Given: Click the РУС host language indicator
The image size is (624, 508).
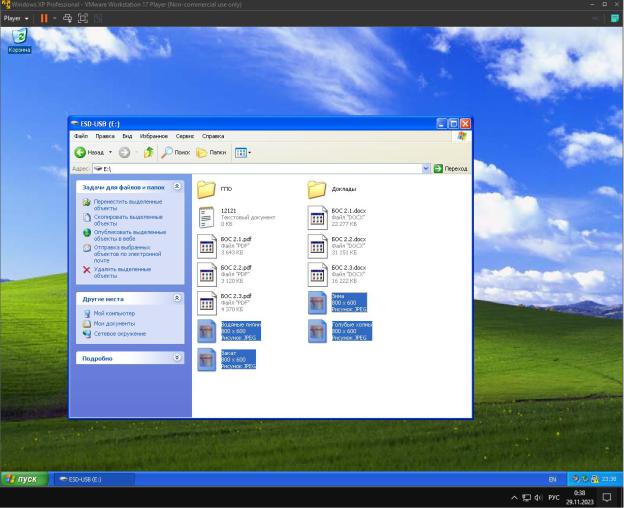Looking at the screenshot, I should (x=554, y=498).
